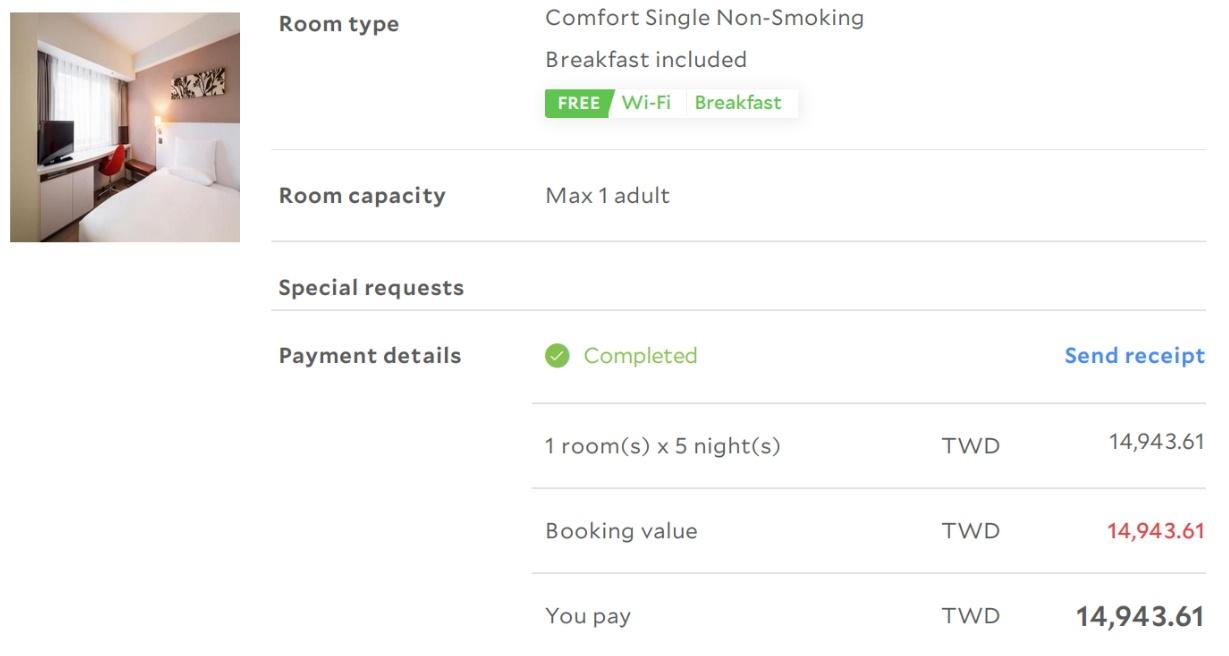The image size is (1229, 656).
Task: Click the Room type label
Action: (338, 25)
